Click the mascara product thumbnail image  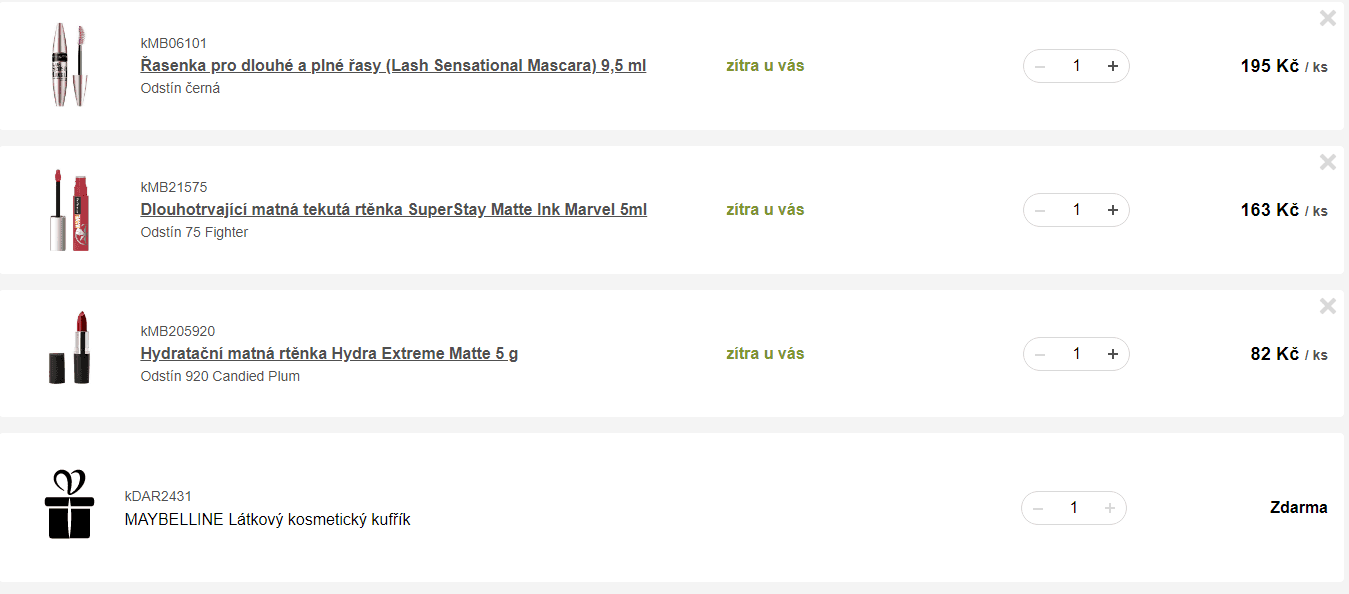point(69,65)
